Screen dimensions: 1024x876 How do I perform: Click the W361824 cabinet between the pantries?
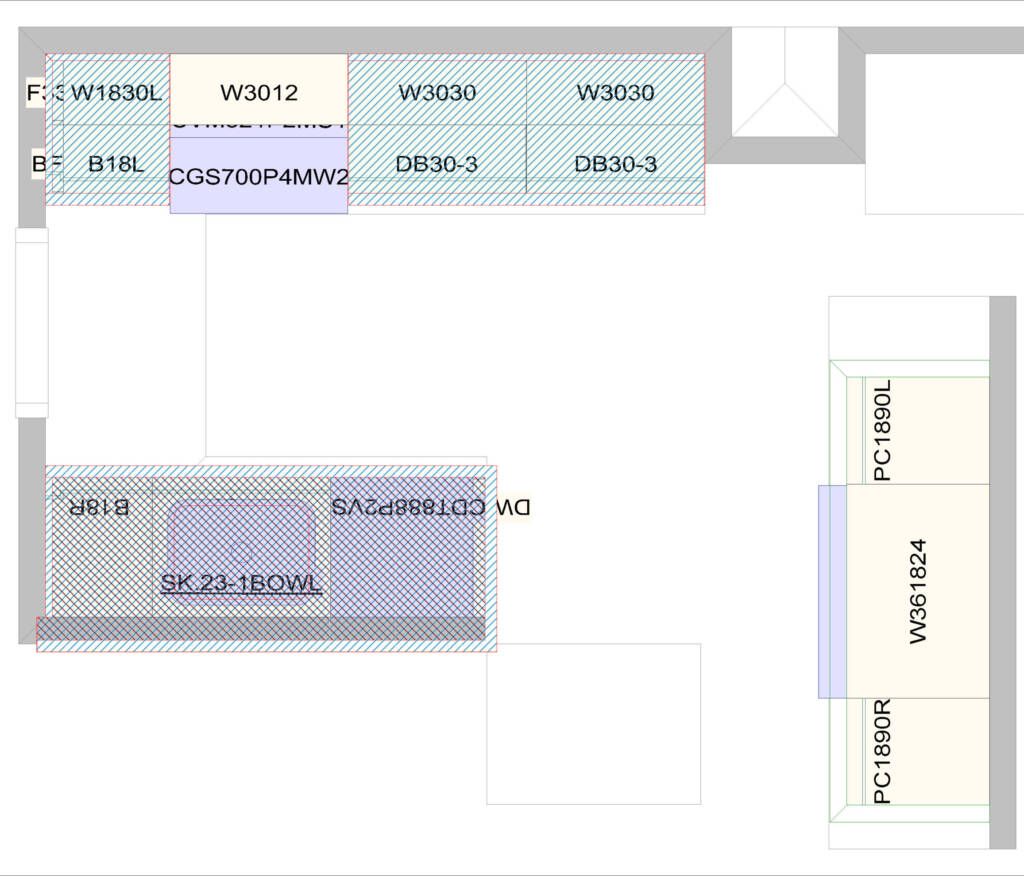pos(920,590)
